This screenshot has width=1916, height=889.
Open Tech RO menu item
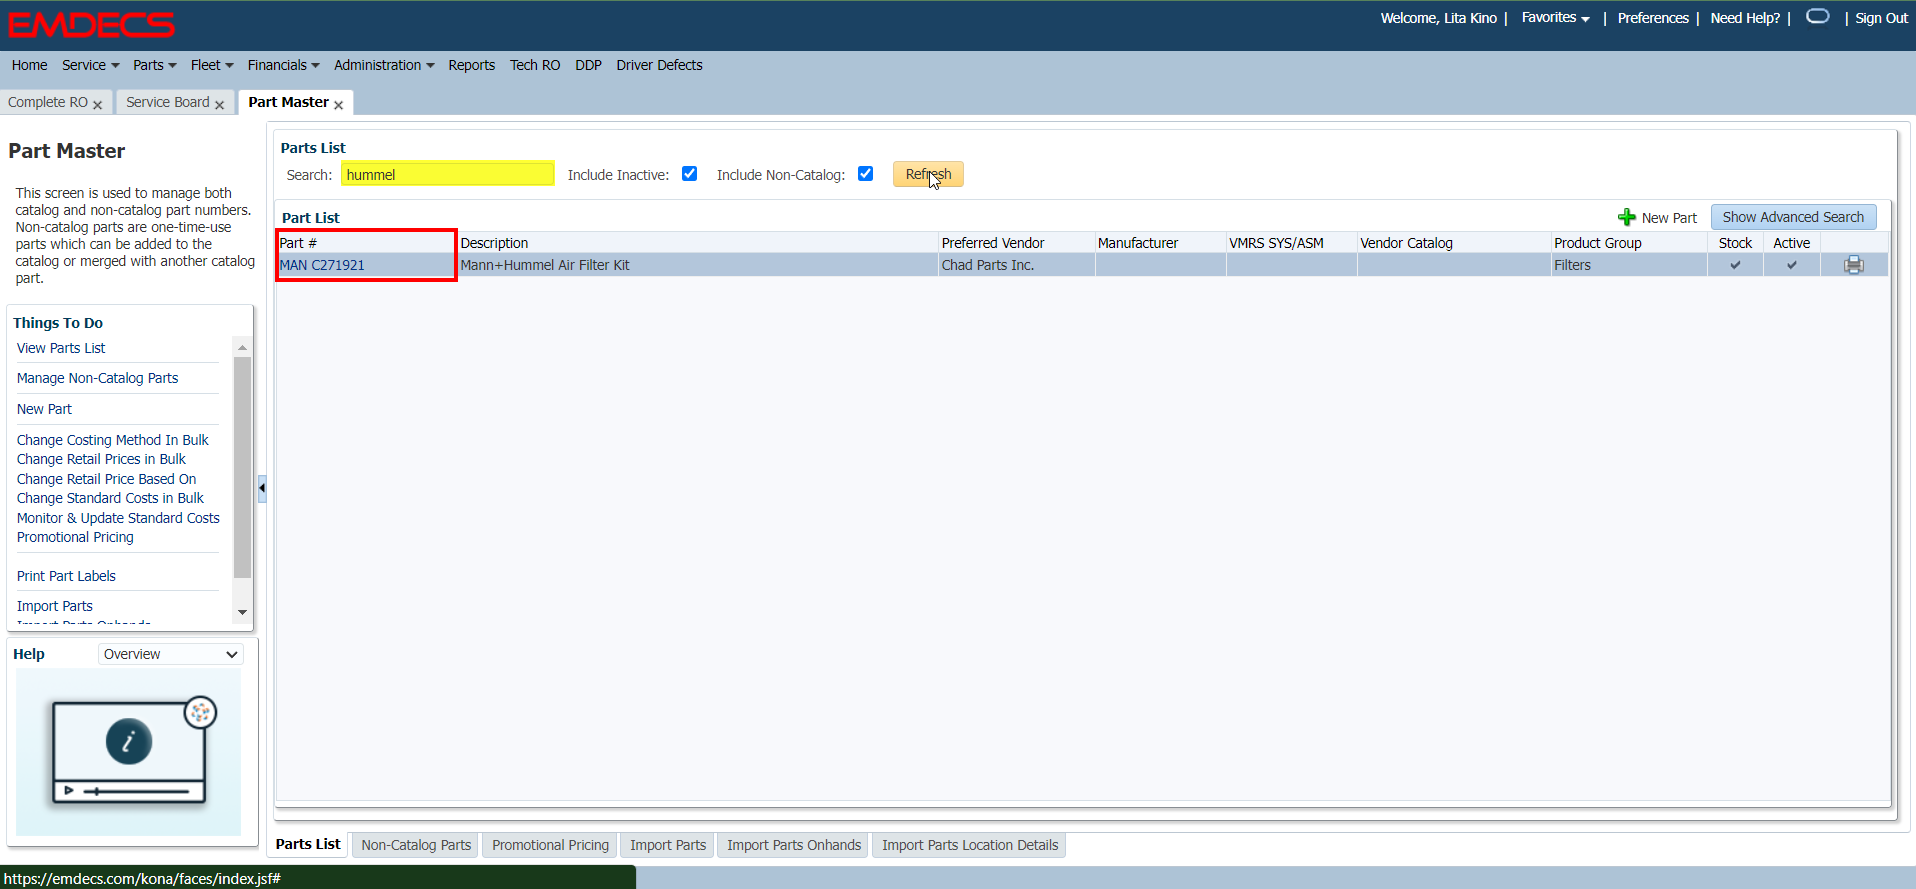(x=535, y=65)
